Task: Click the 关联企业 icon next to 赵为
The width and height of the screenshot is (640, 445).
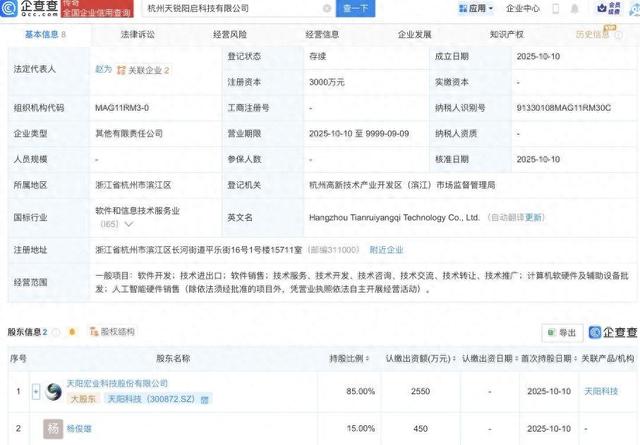Action: (120, 71)
